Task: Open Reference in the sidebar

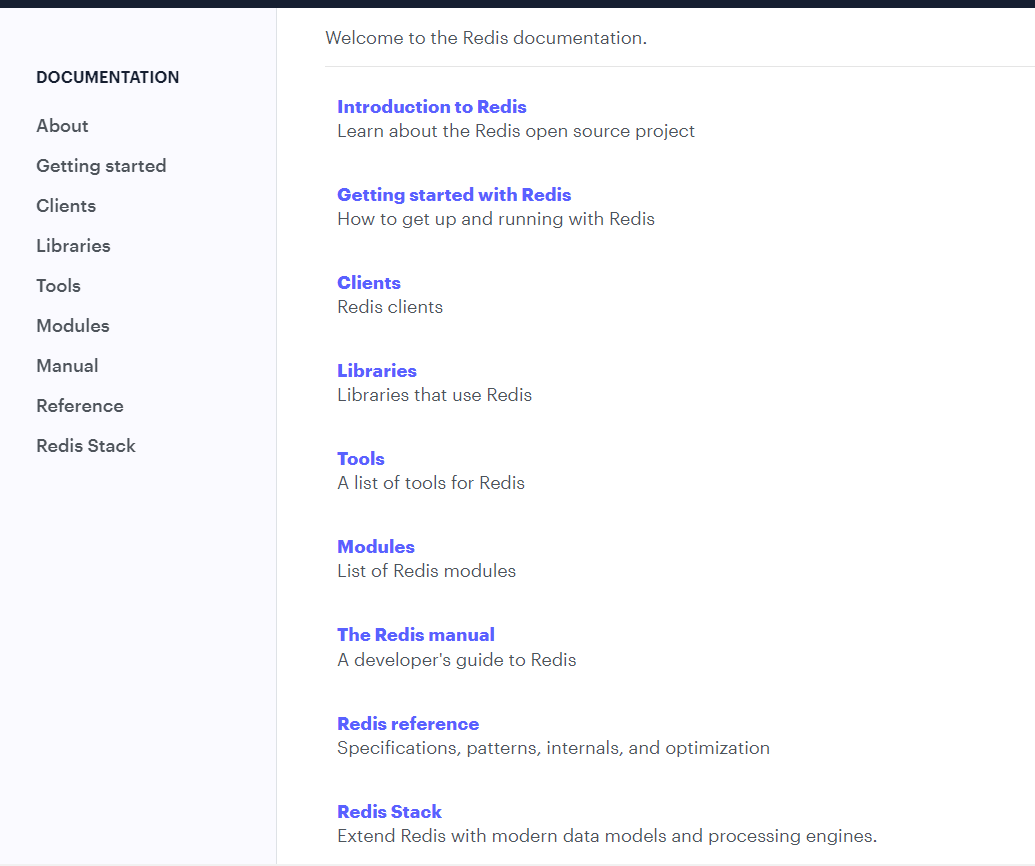Action: pos(80,406)
